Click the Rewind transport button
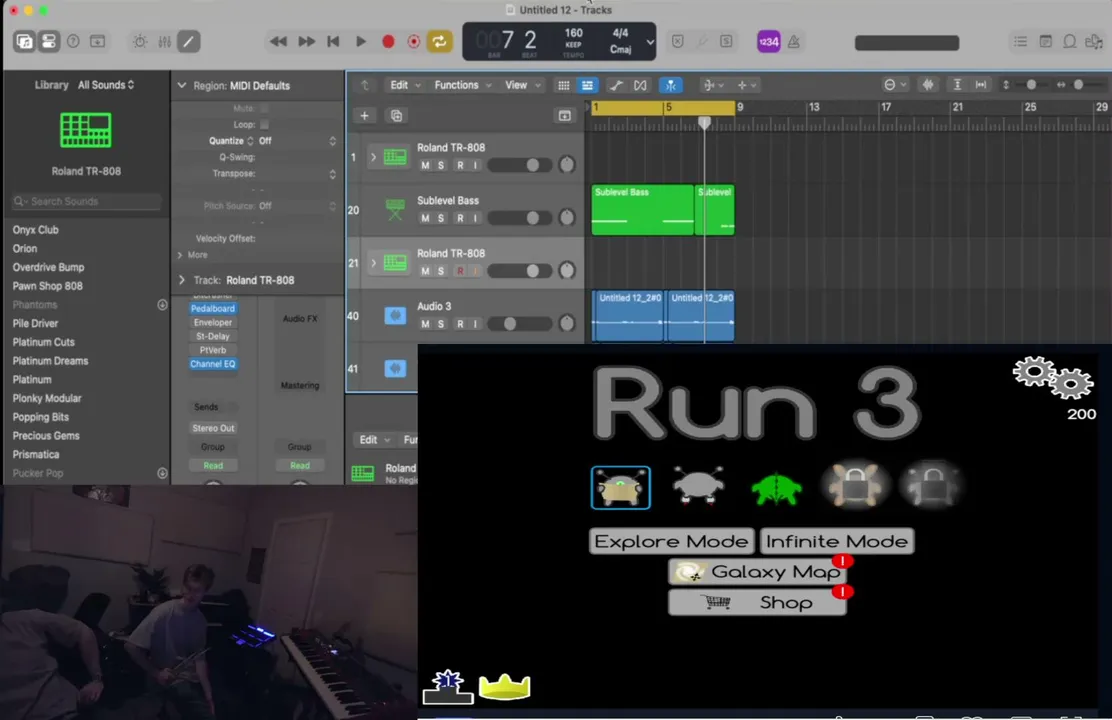Screen dimensions: 1112x720 click(x=278, y=42)
